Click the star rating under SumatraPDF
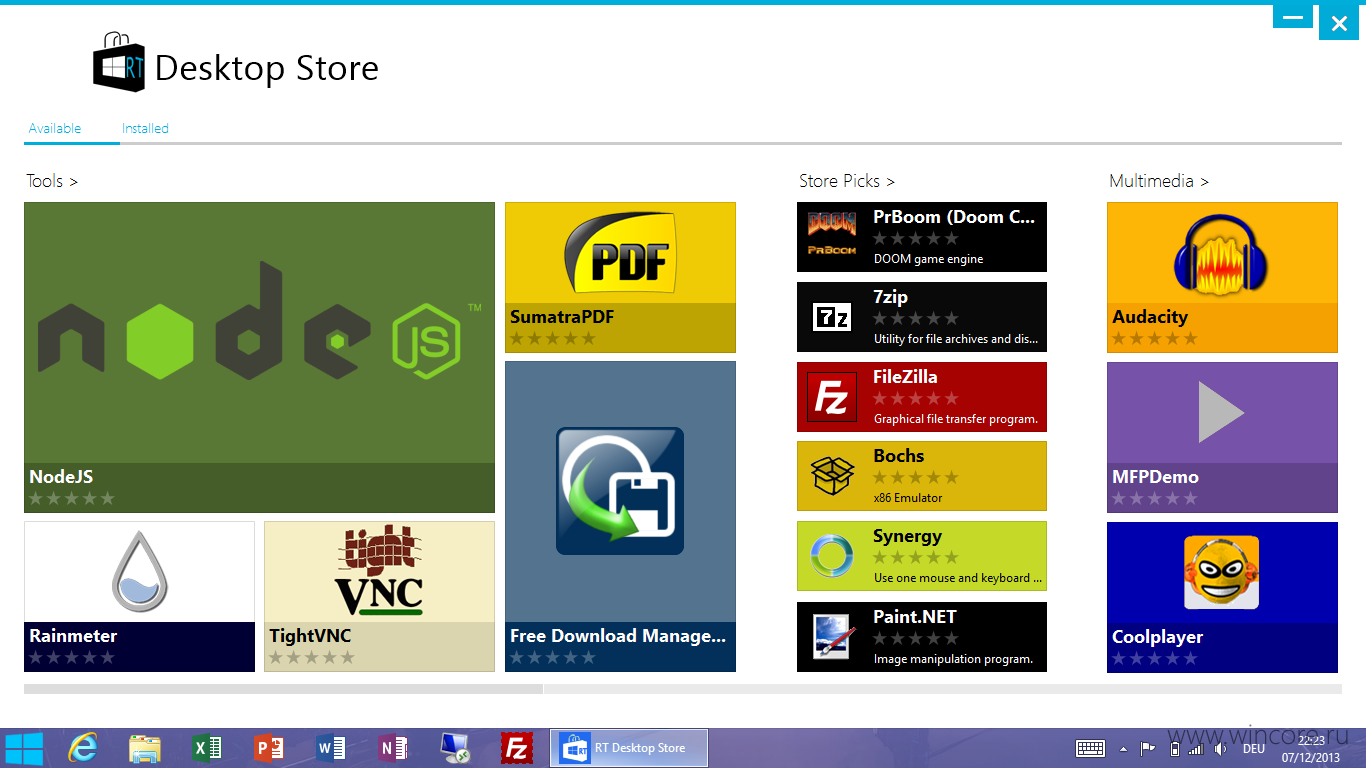 [x=553, y=339]
